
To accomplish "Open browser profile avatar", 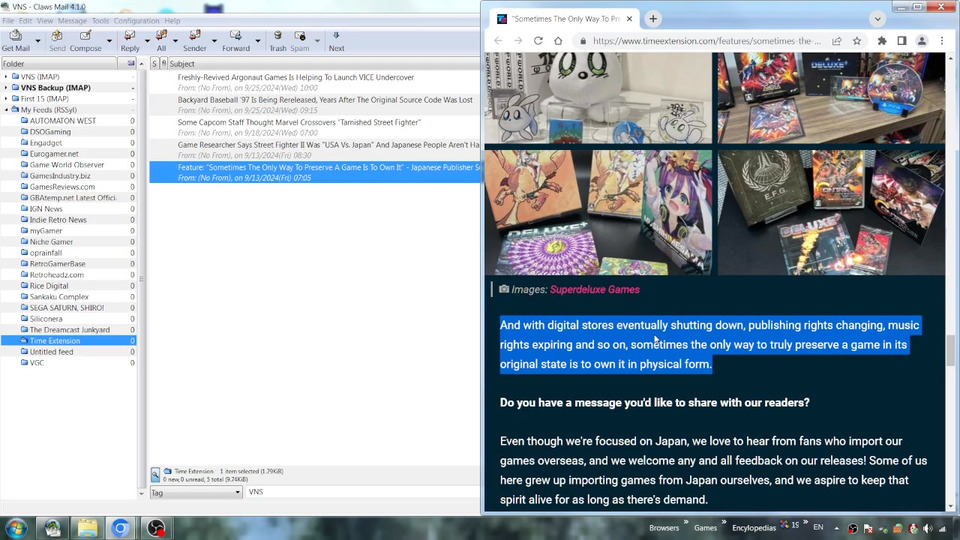I will click(x=921, y=40).
